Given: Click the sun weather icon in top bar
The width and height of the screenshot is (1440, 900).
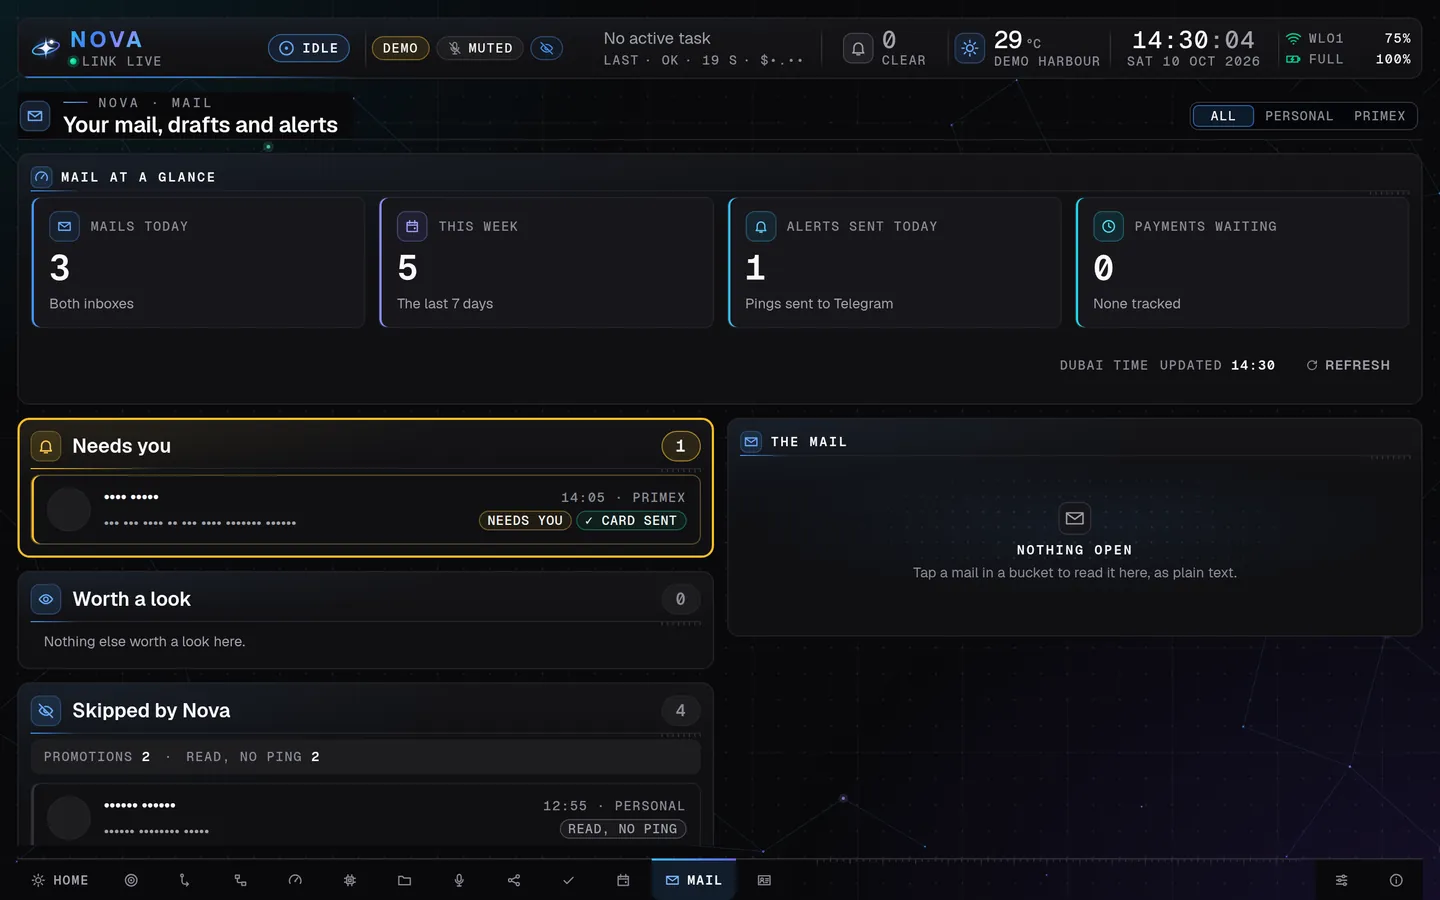Looking at the screenshot, I should pyautogui.click(x=970, y=48).
